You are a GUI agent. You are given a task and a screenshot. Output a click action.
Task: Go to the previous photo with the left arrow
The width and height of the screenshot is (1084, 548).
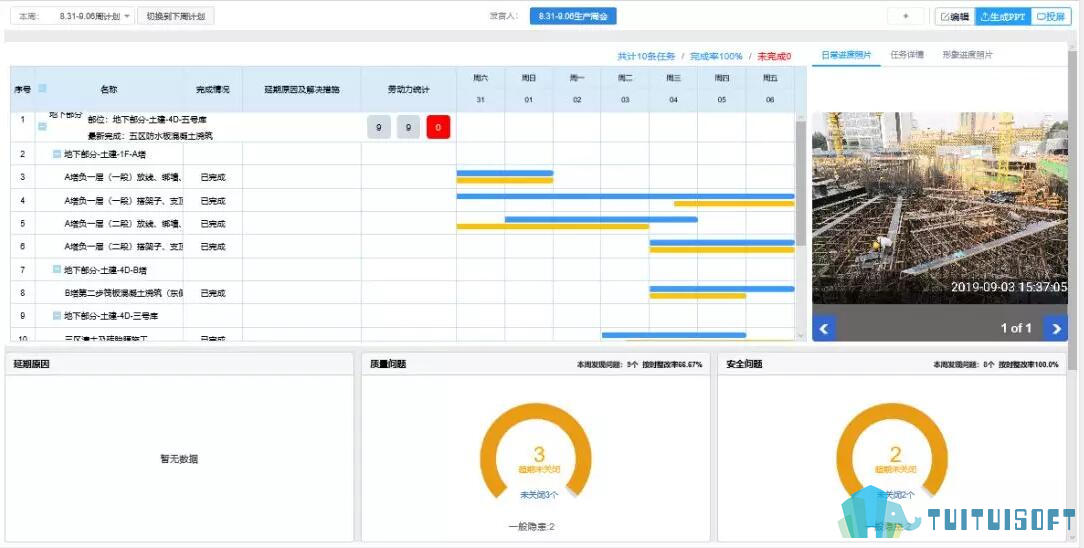click(x=824, y=328)
